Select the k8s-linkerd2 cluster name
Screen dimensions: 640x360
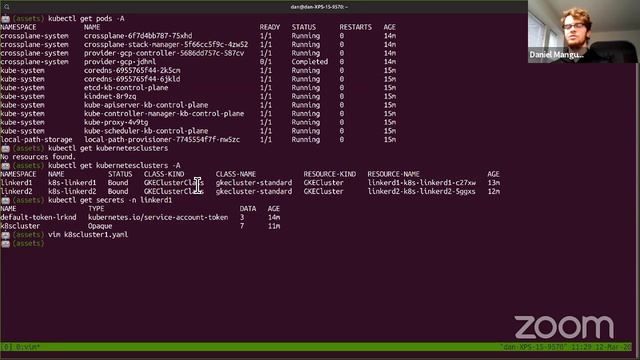point(72,191)
